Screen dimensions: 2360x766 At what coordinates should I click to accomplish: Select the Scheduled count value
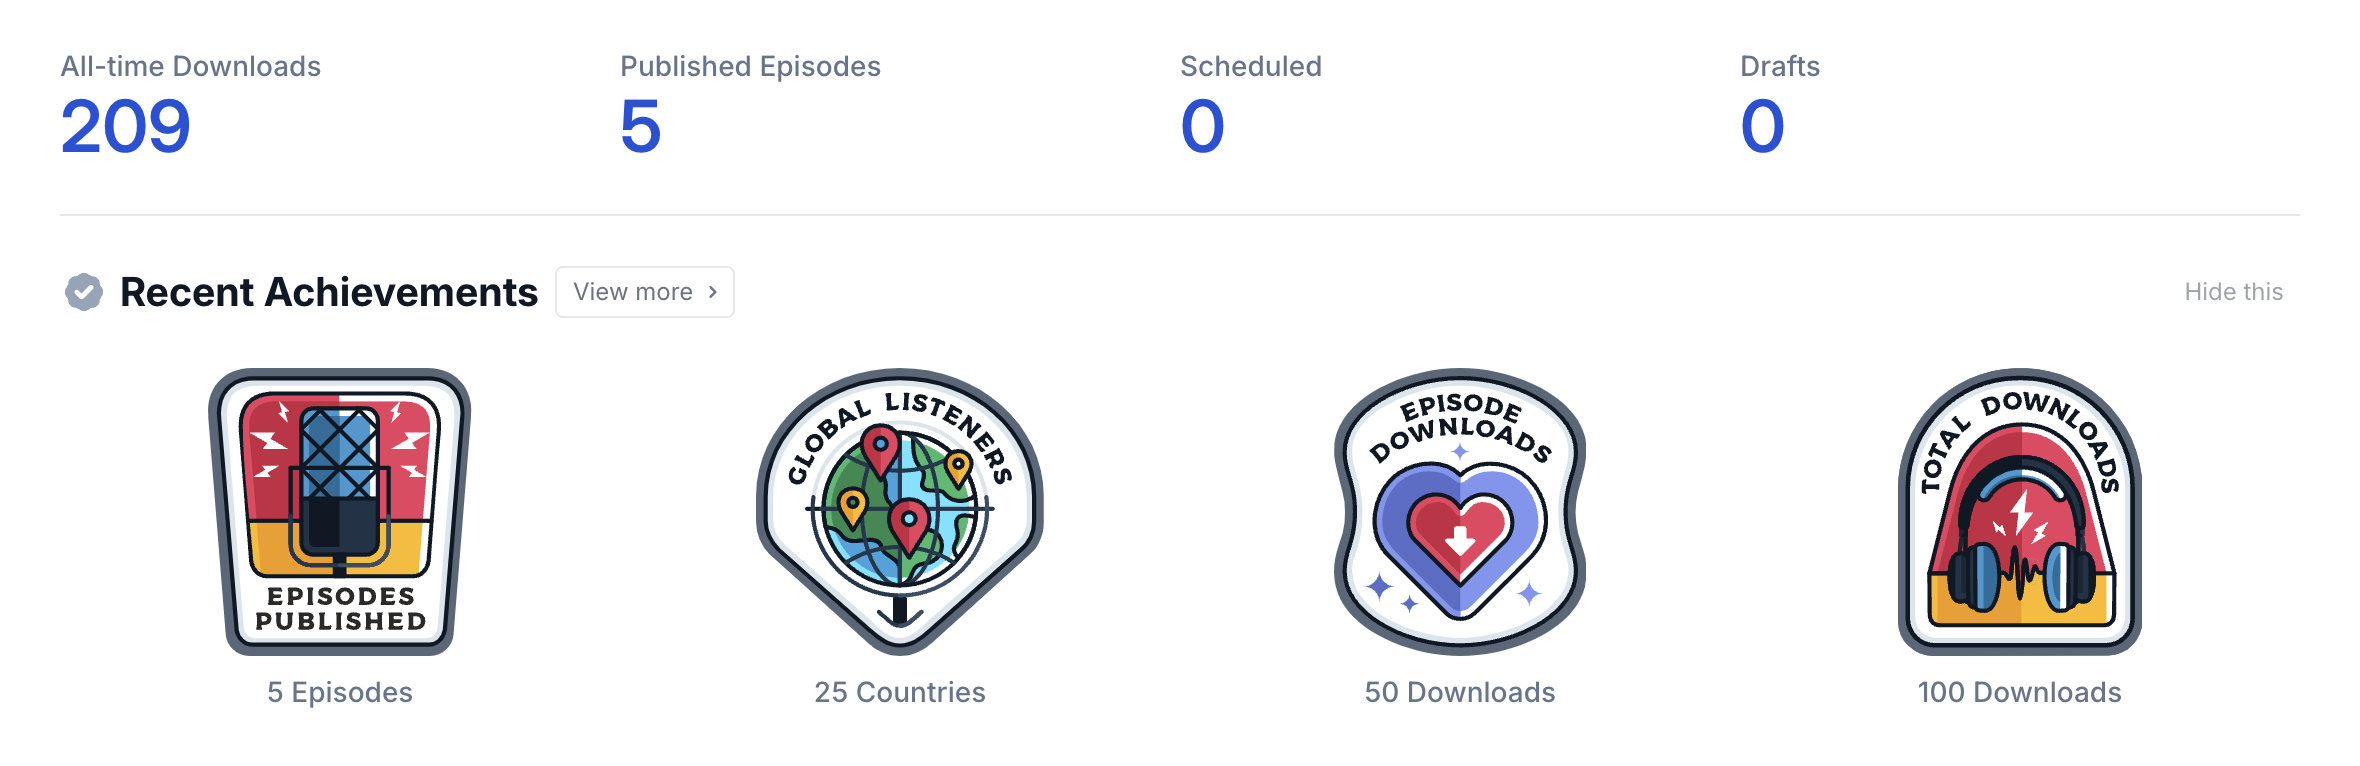(1203, 127)
